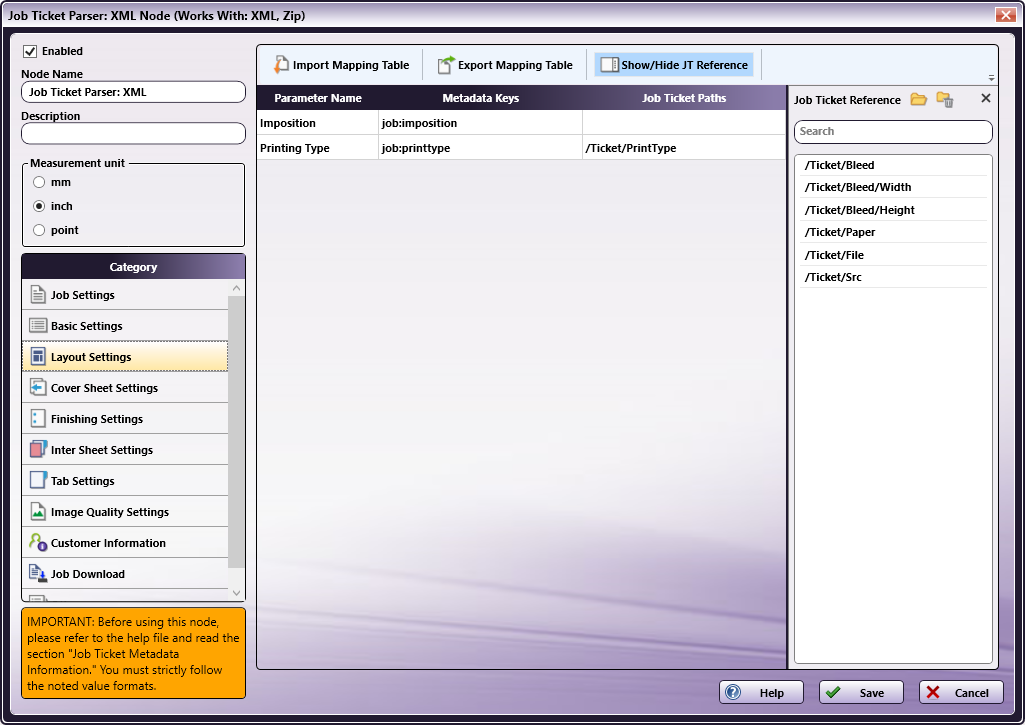Select /Ticket/File reference path

(893, 255)
